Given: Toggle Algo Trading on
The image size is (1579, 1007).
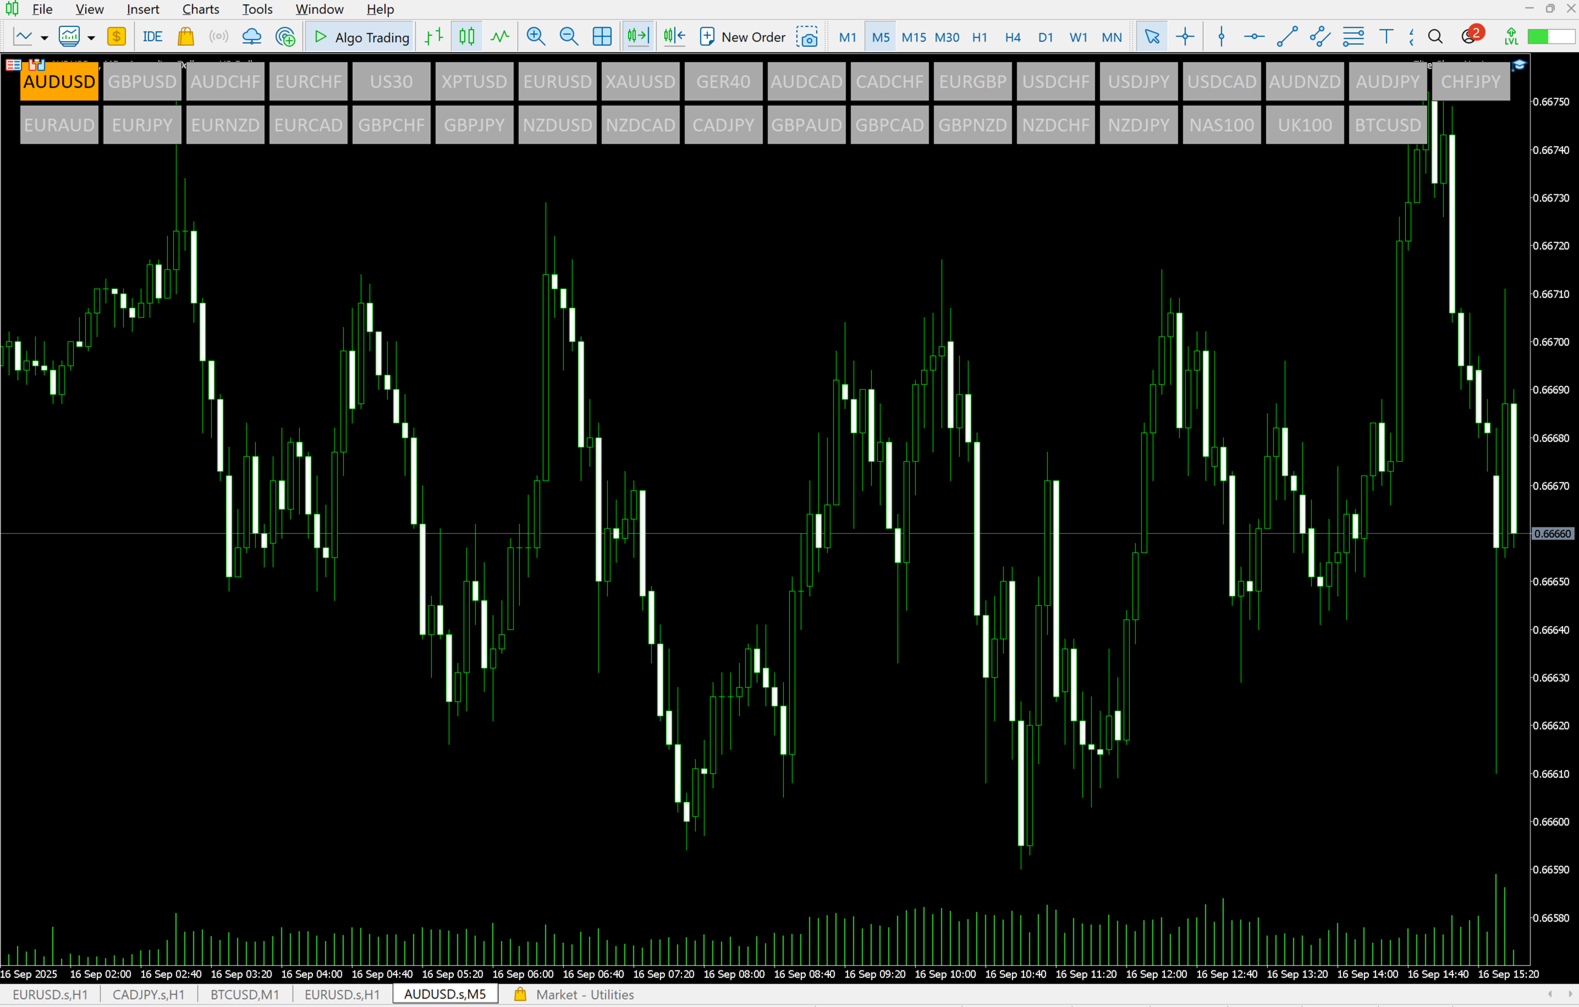Looking at the screenshot, I should coord(361,37).
